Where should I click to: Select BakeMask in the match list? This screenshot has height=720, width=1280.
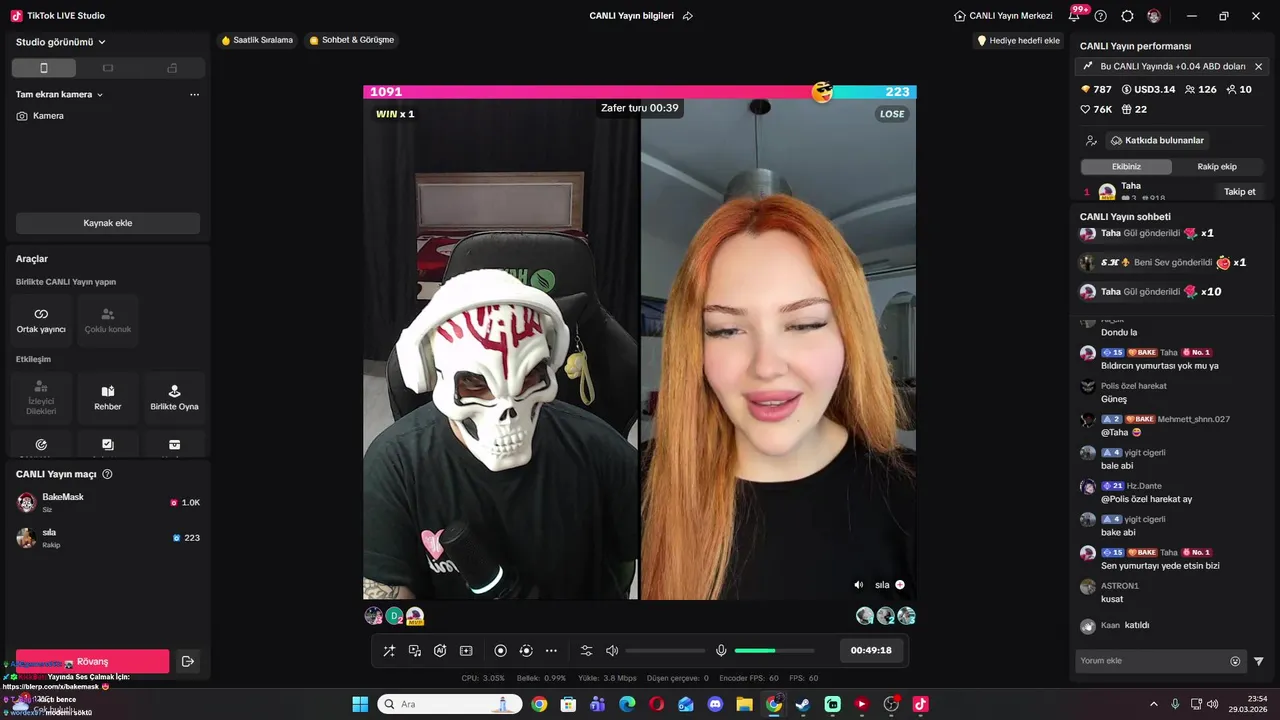tap(108, 502)
